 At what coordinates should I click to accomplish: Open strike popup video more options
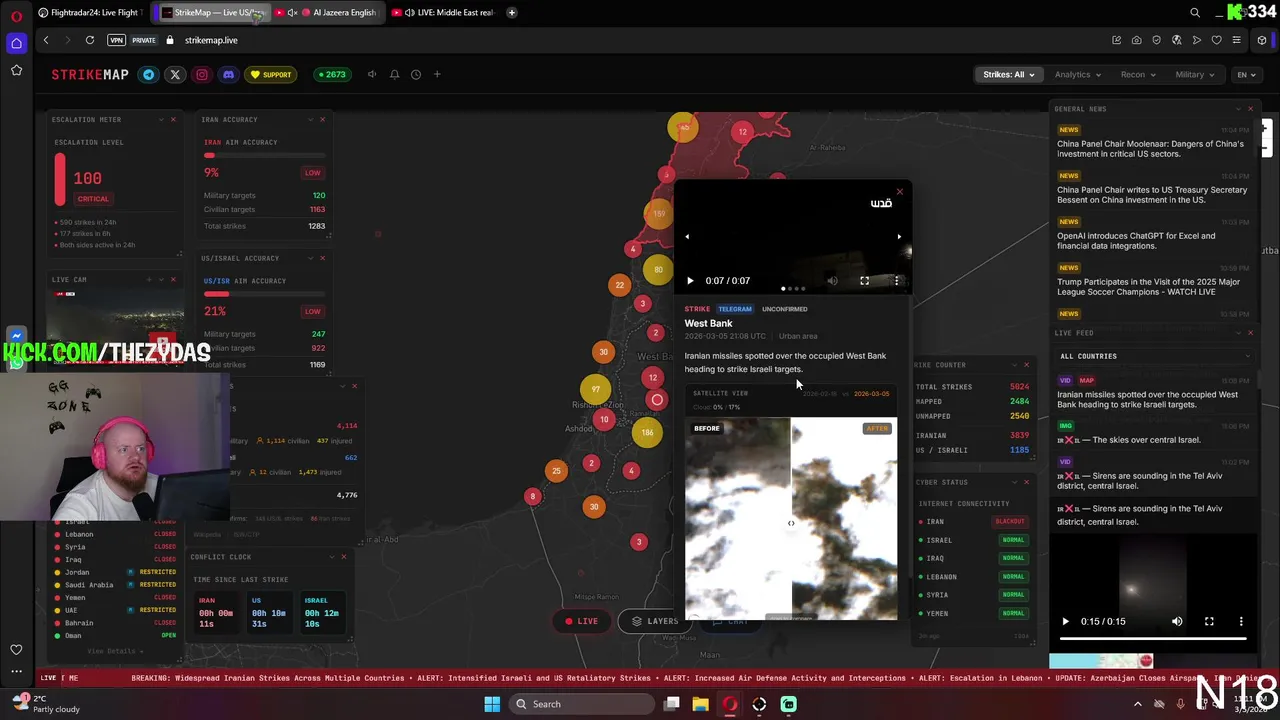click(x=896, y=281)
